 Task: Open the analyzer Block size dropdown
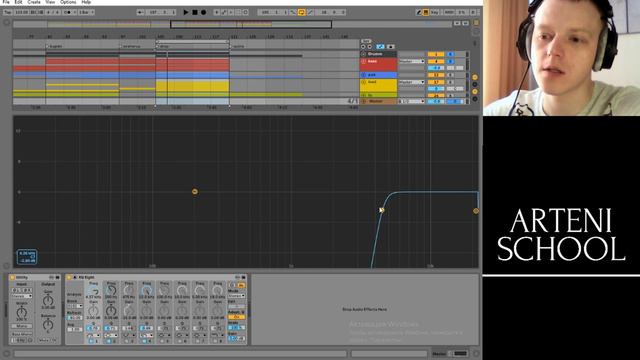pos(75,306)
